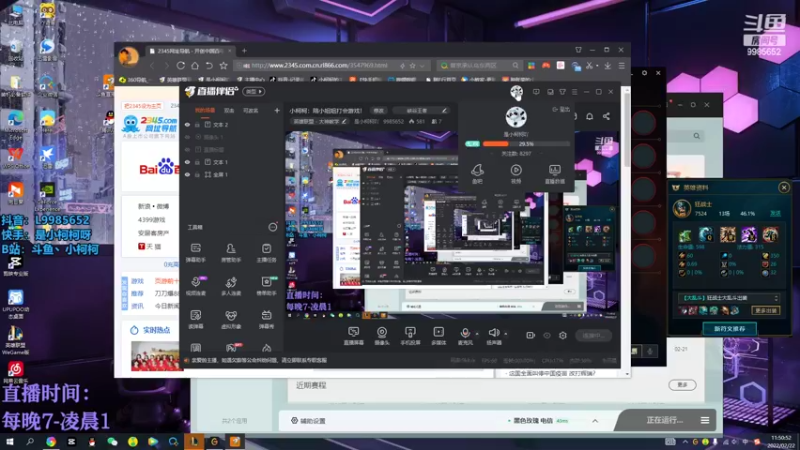Click share icon in companion app

pyautogui.click(x=606, y=116)
